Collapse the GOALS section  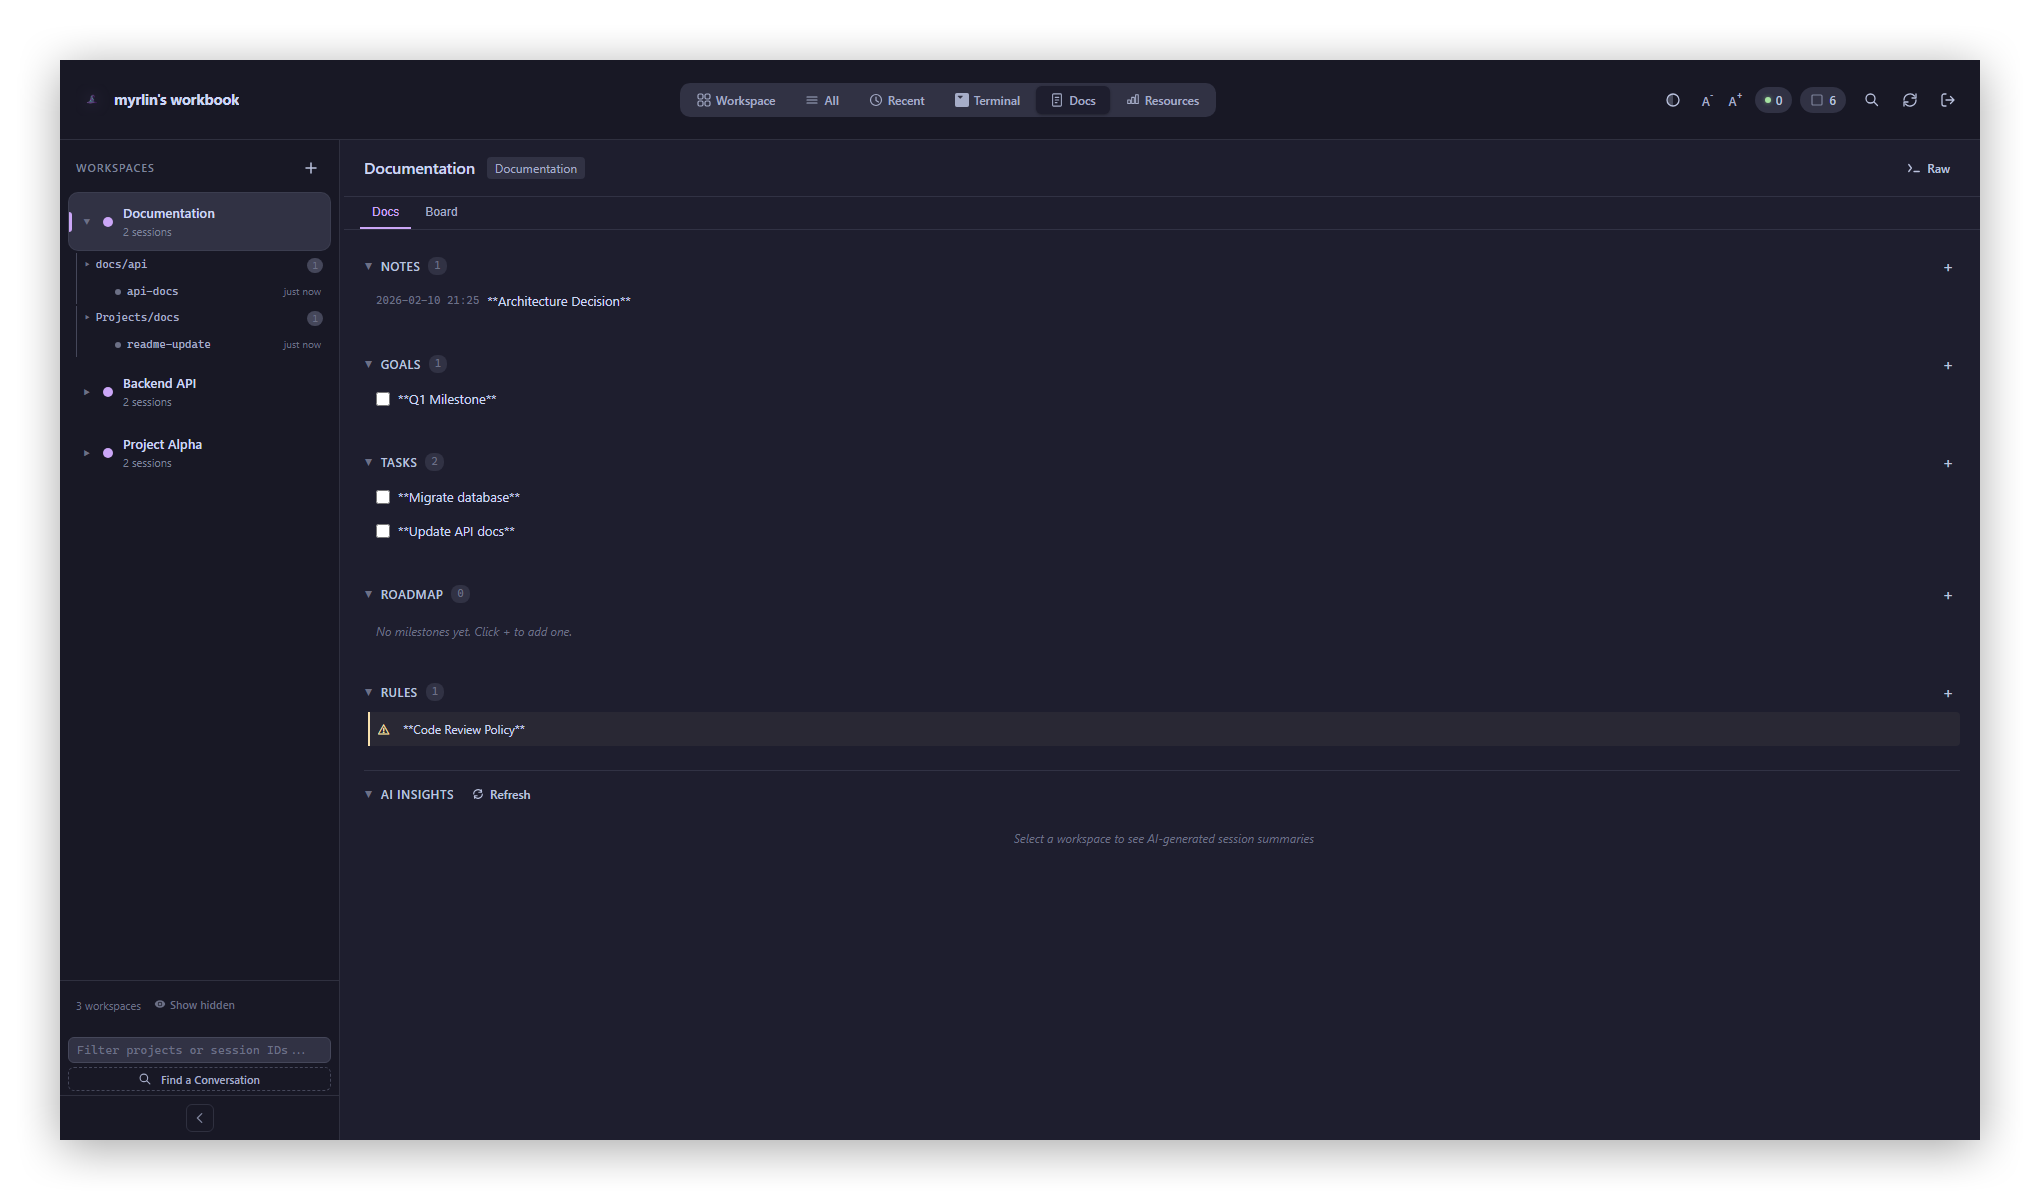369,364
